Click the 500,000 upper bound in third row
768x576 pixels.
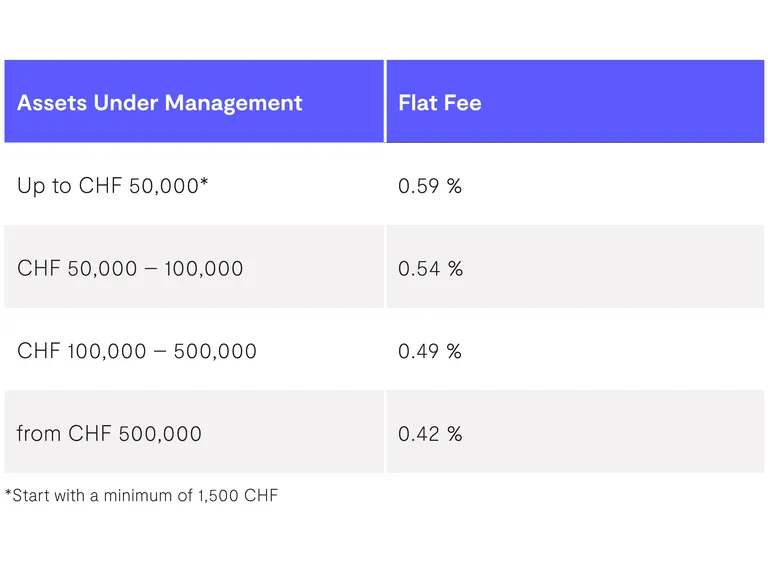coord(215,352)
